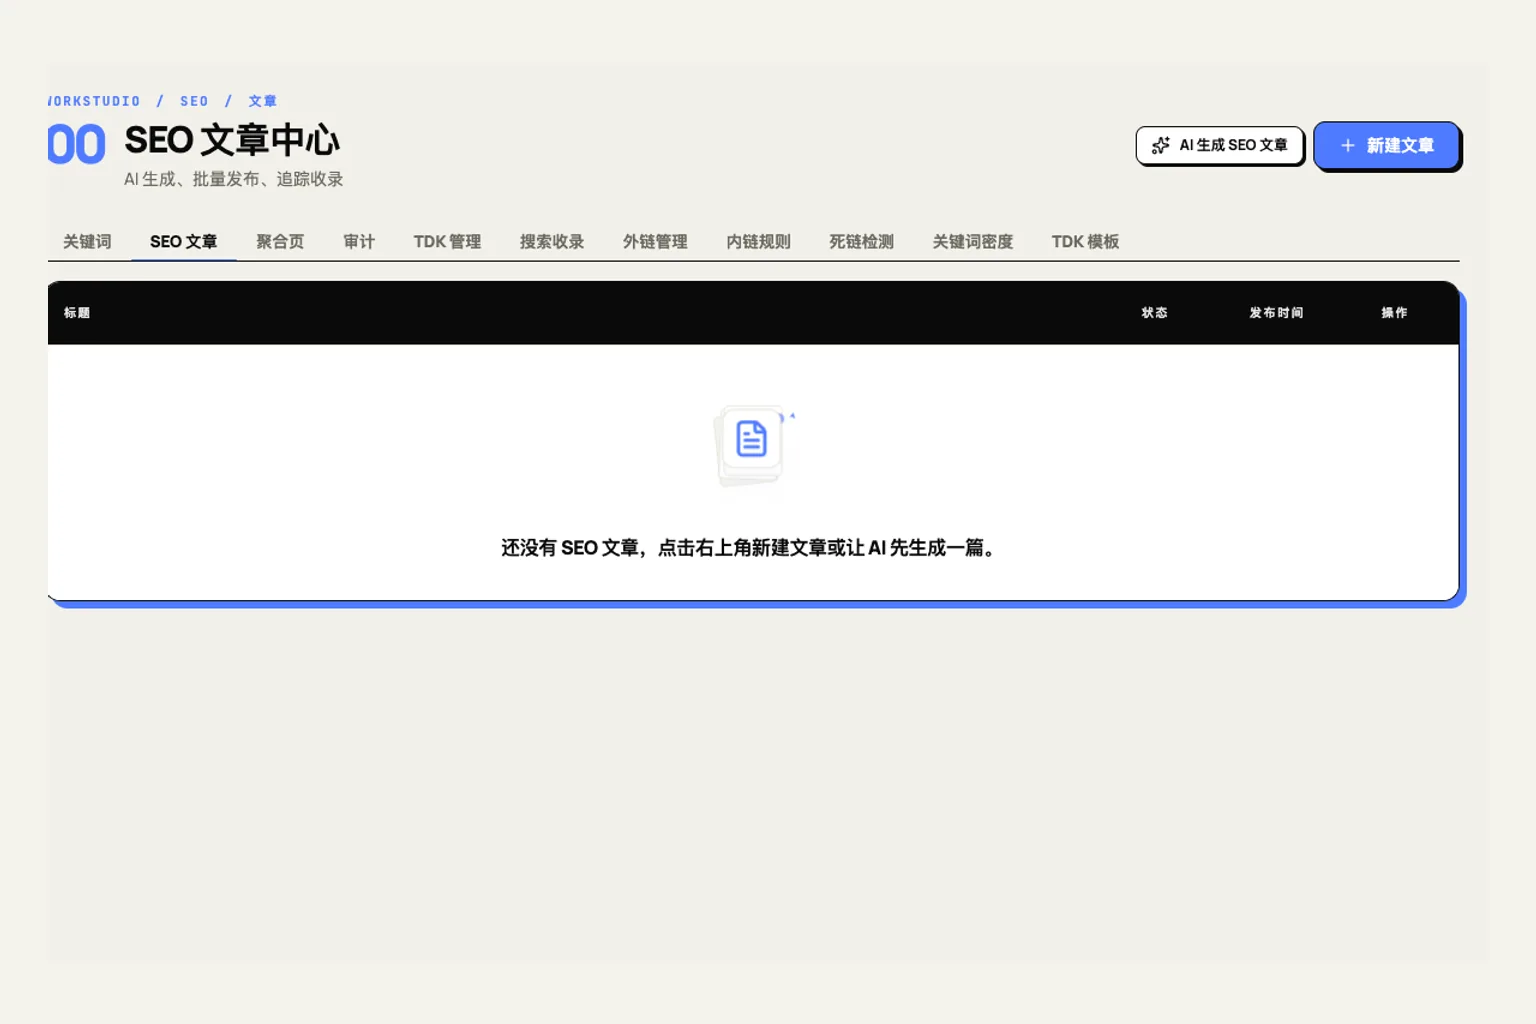Click the 发布时间 column header

[x=1276, y=313]
